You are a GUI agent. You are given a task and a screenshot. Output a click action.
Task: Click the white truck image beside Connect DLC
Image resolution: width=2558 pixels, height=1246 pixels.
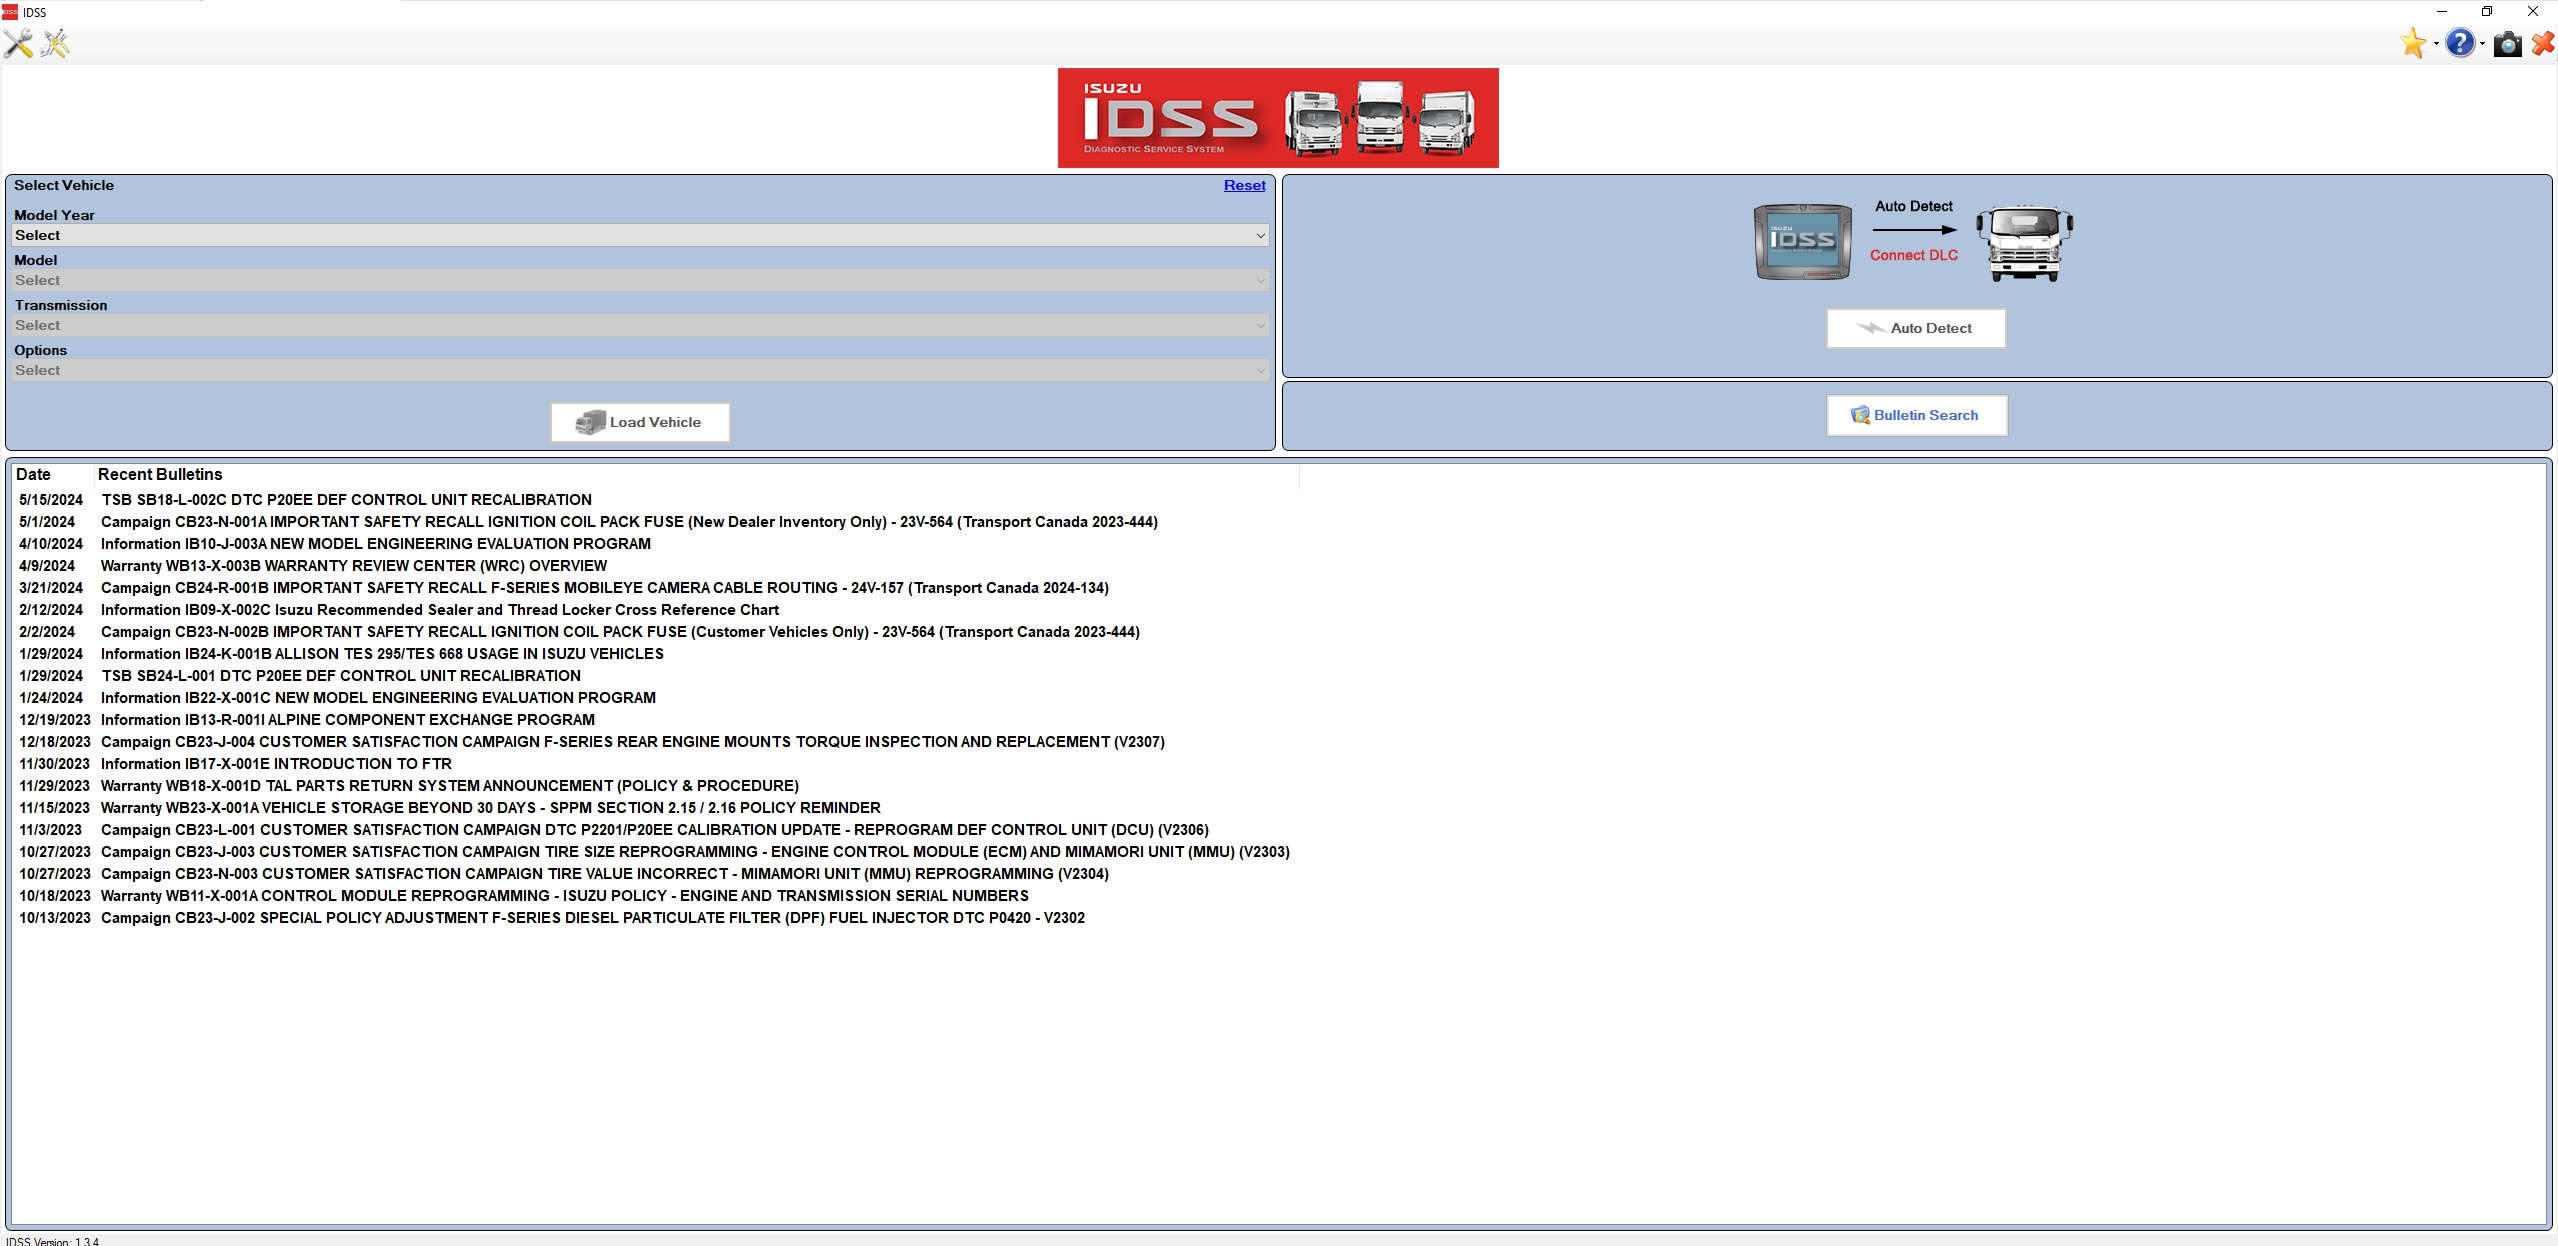coord(2024,243)
